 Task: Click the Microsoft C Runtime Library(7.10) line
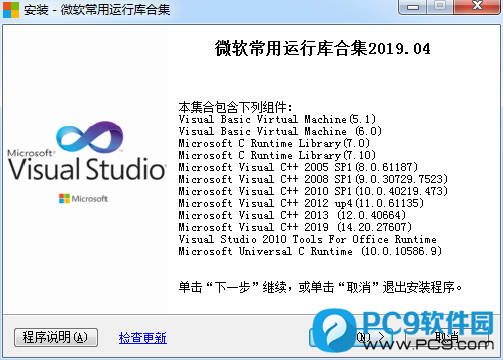(x=277, y=155)
